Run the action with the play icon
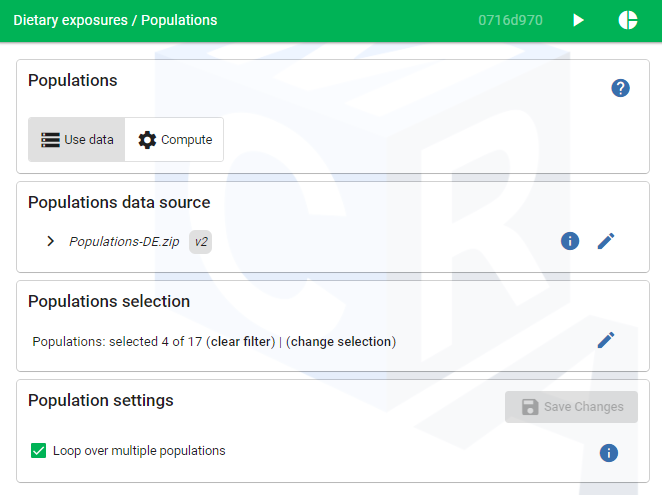The height and width of the screenshot is (495, 662). 578,20
